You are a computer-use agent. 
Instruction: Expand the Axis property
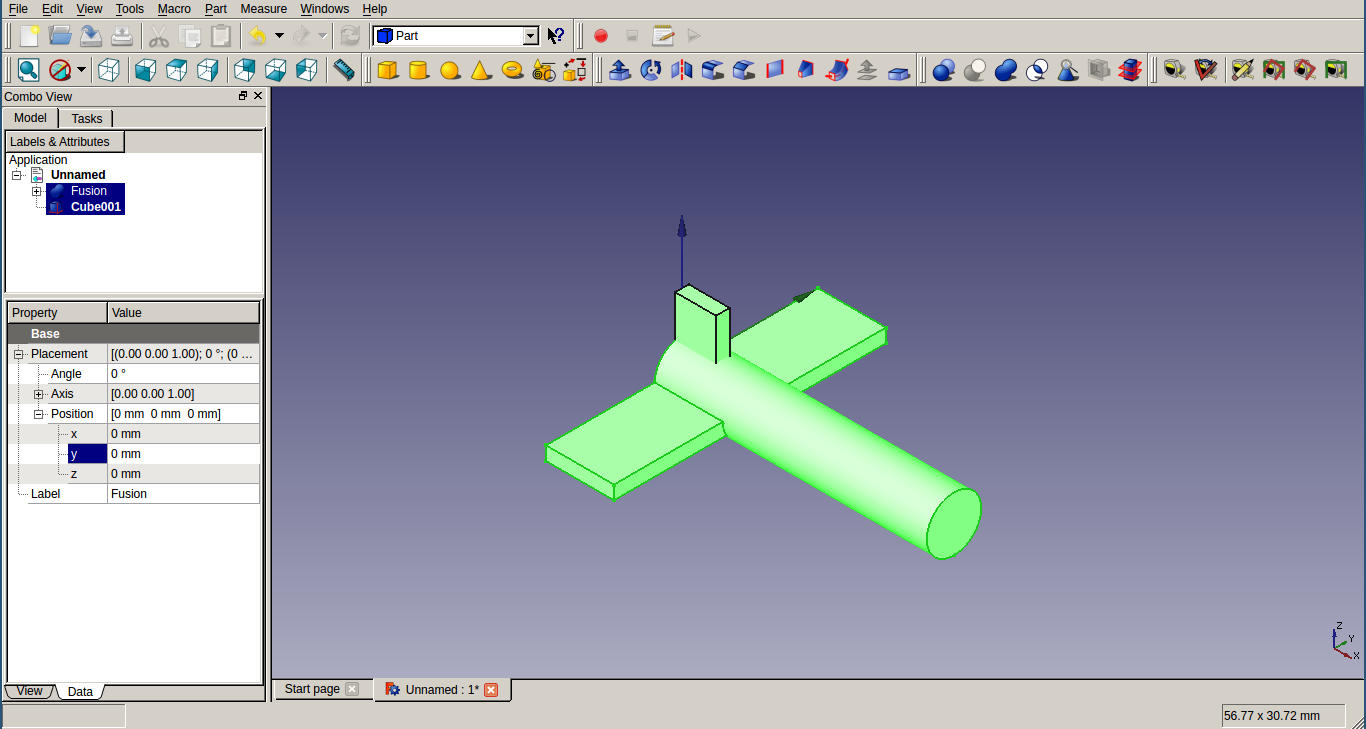(38, 394)
